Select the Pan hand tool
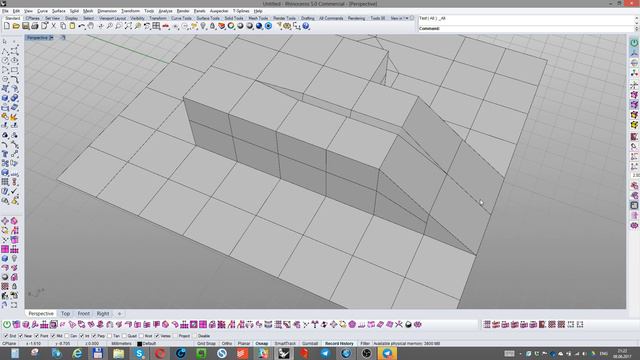This screenshot has height=360, width=640. (x=91, y=26)
